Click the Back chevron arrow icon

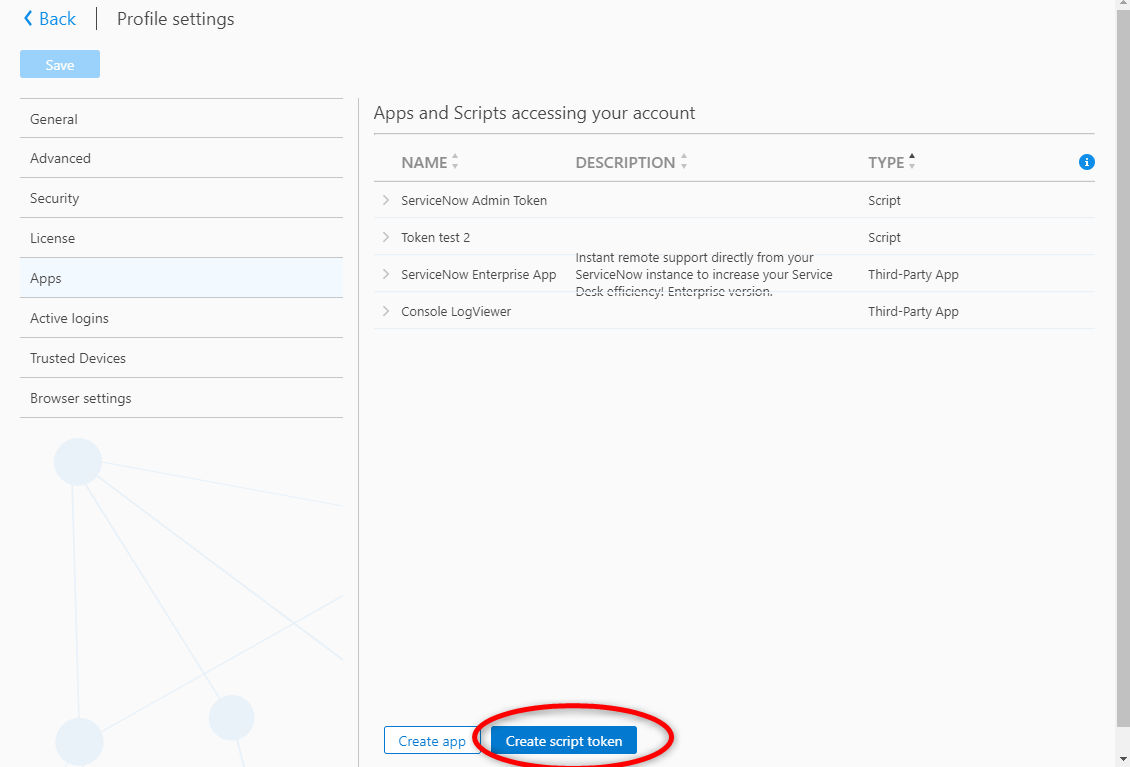coord(28,19)
